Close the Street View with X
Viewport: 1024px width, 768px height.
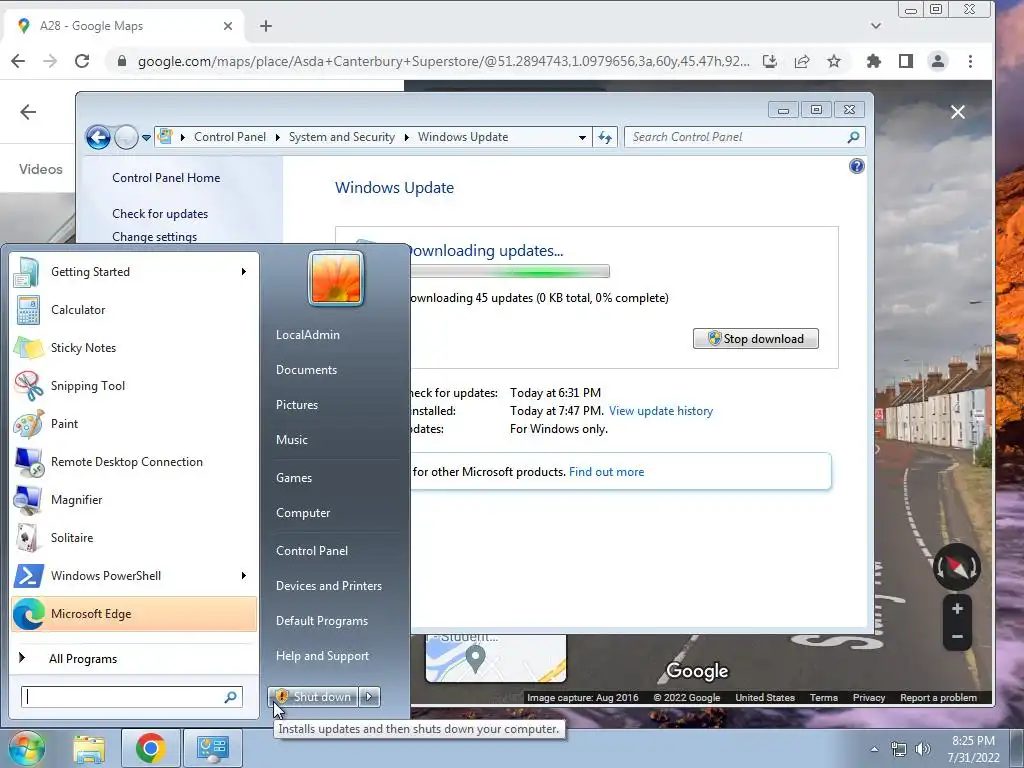pyautogui.click(x=957, y=112)
